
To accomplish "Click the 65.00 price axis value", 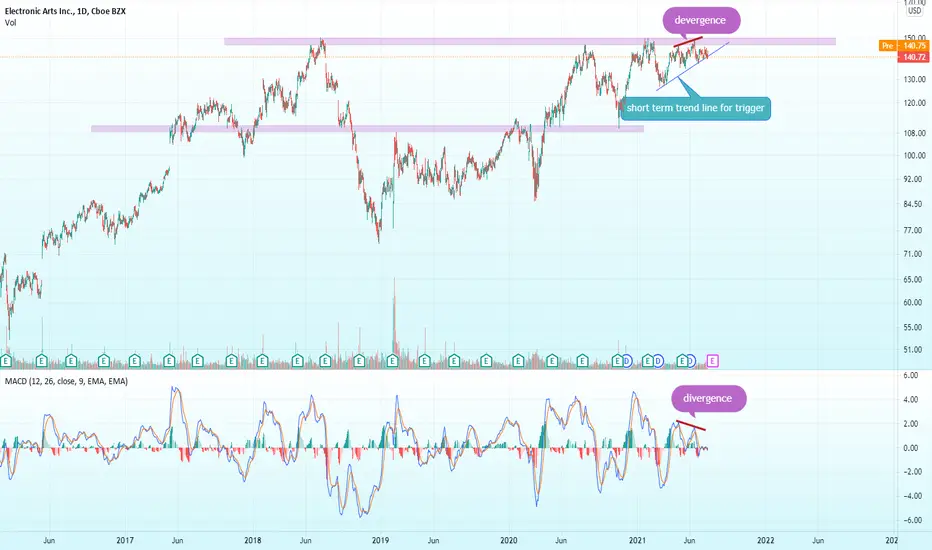I will [915, 279].
